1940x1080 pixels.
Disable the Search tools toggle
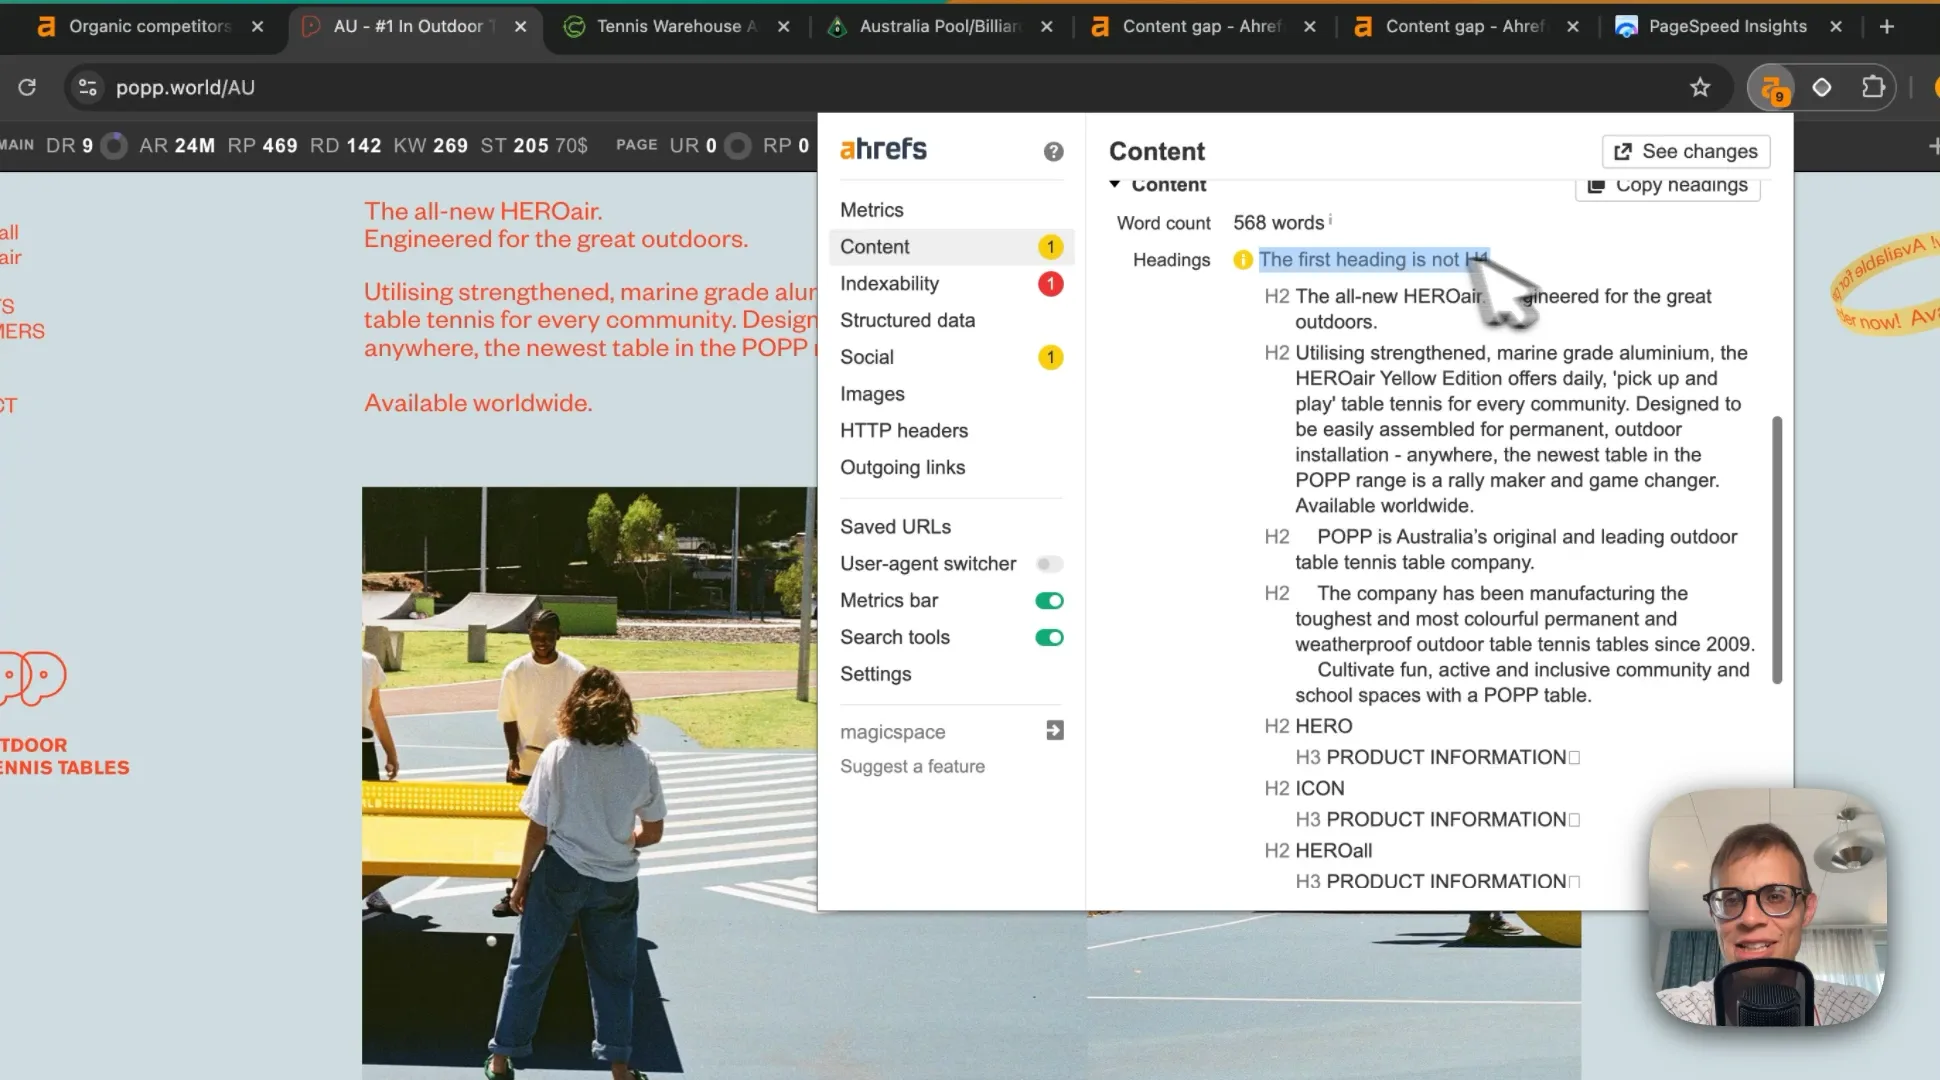pos(1049,638)
